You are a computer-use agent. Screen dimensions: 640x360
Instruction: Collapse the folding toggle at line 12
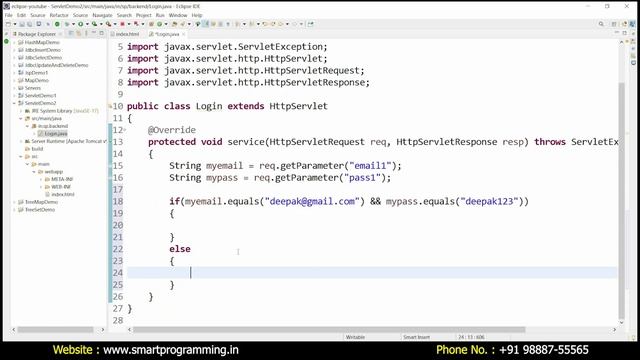click(x=124, y=130)
